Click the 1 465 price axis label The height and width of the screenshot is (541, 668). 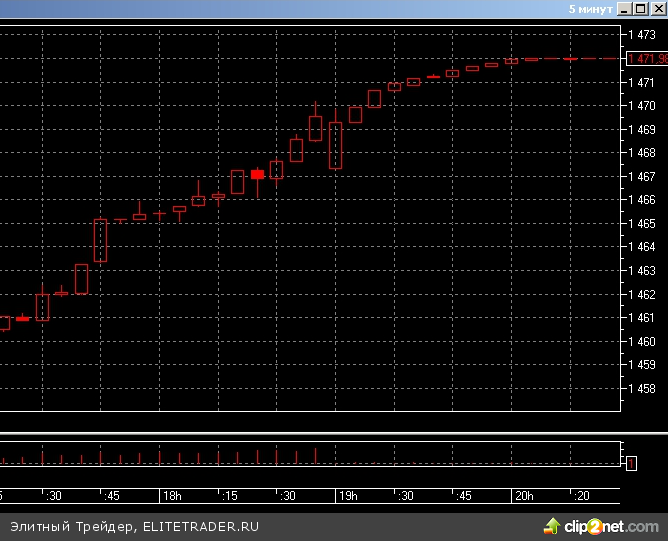click(x=641, y=224)
